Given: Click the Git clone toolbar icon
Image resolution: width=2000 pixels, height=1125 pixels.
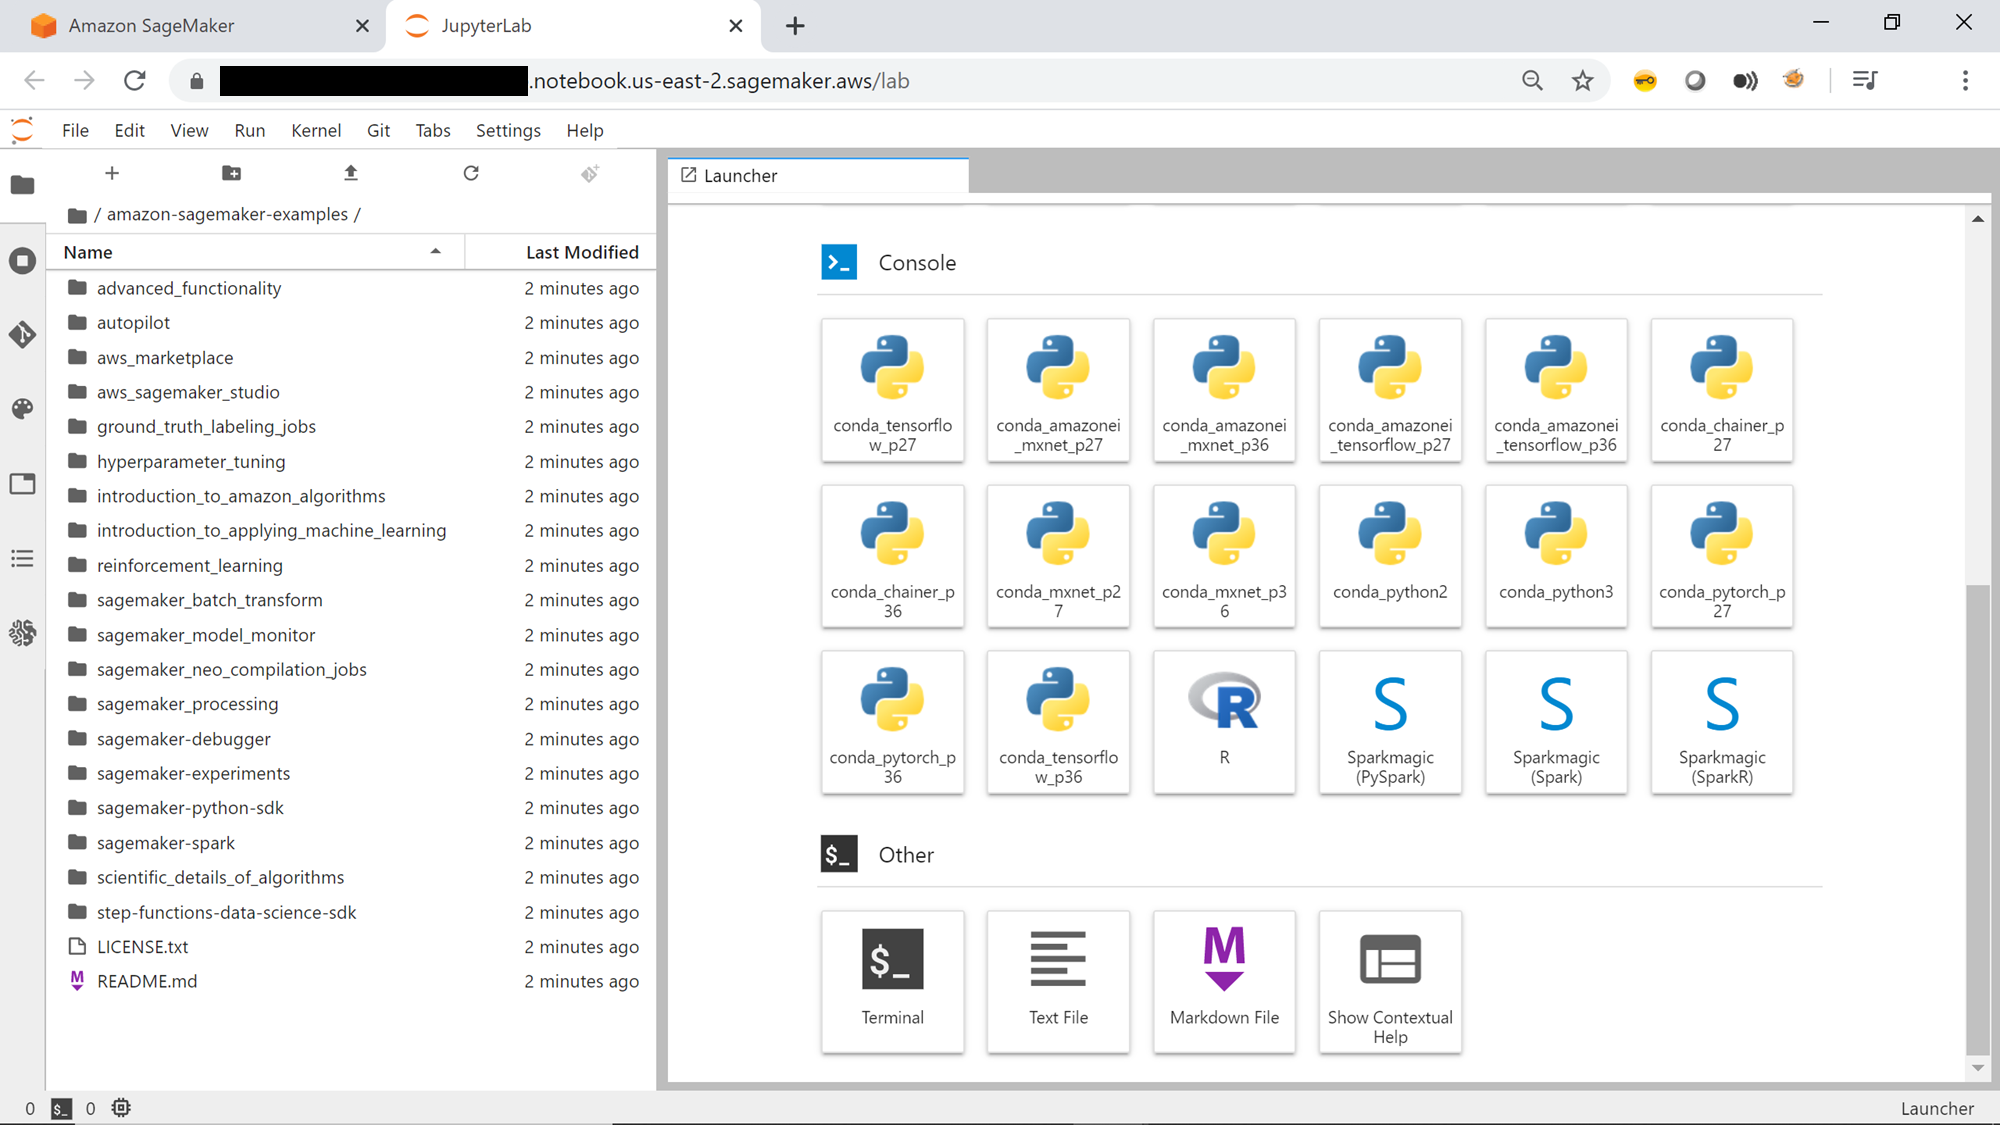Looking at the screenshot, I should 590,174.
